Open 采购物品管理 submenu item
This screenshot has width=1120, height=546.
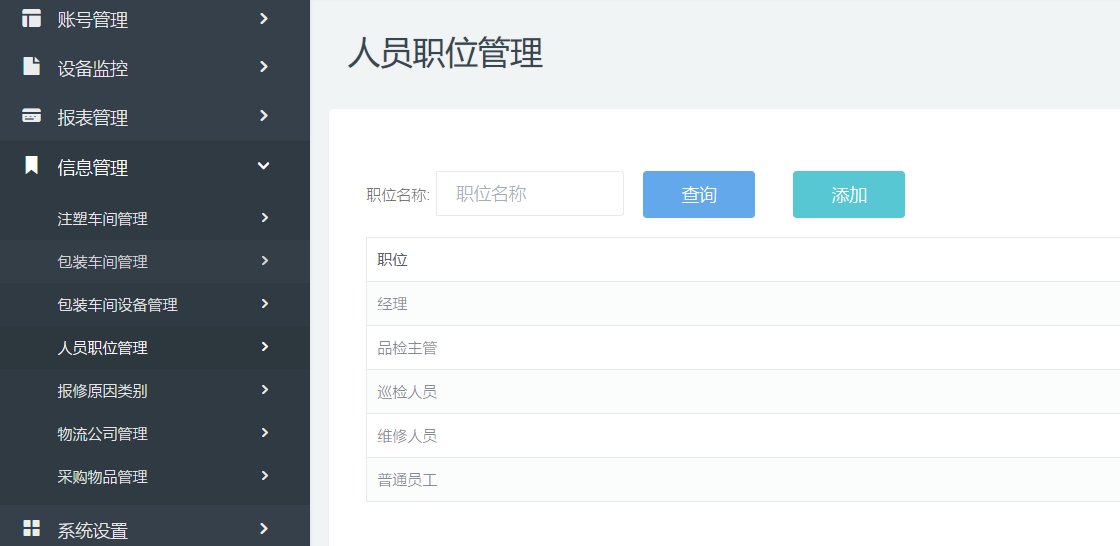103,477
